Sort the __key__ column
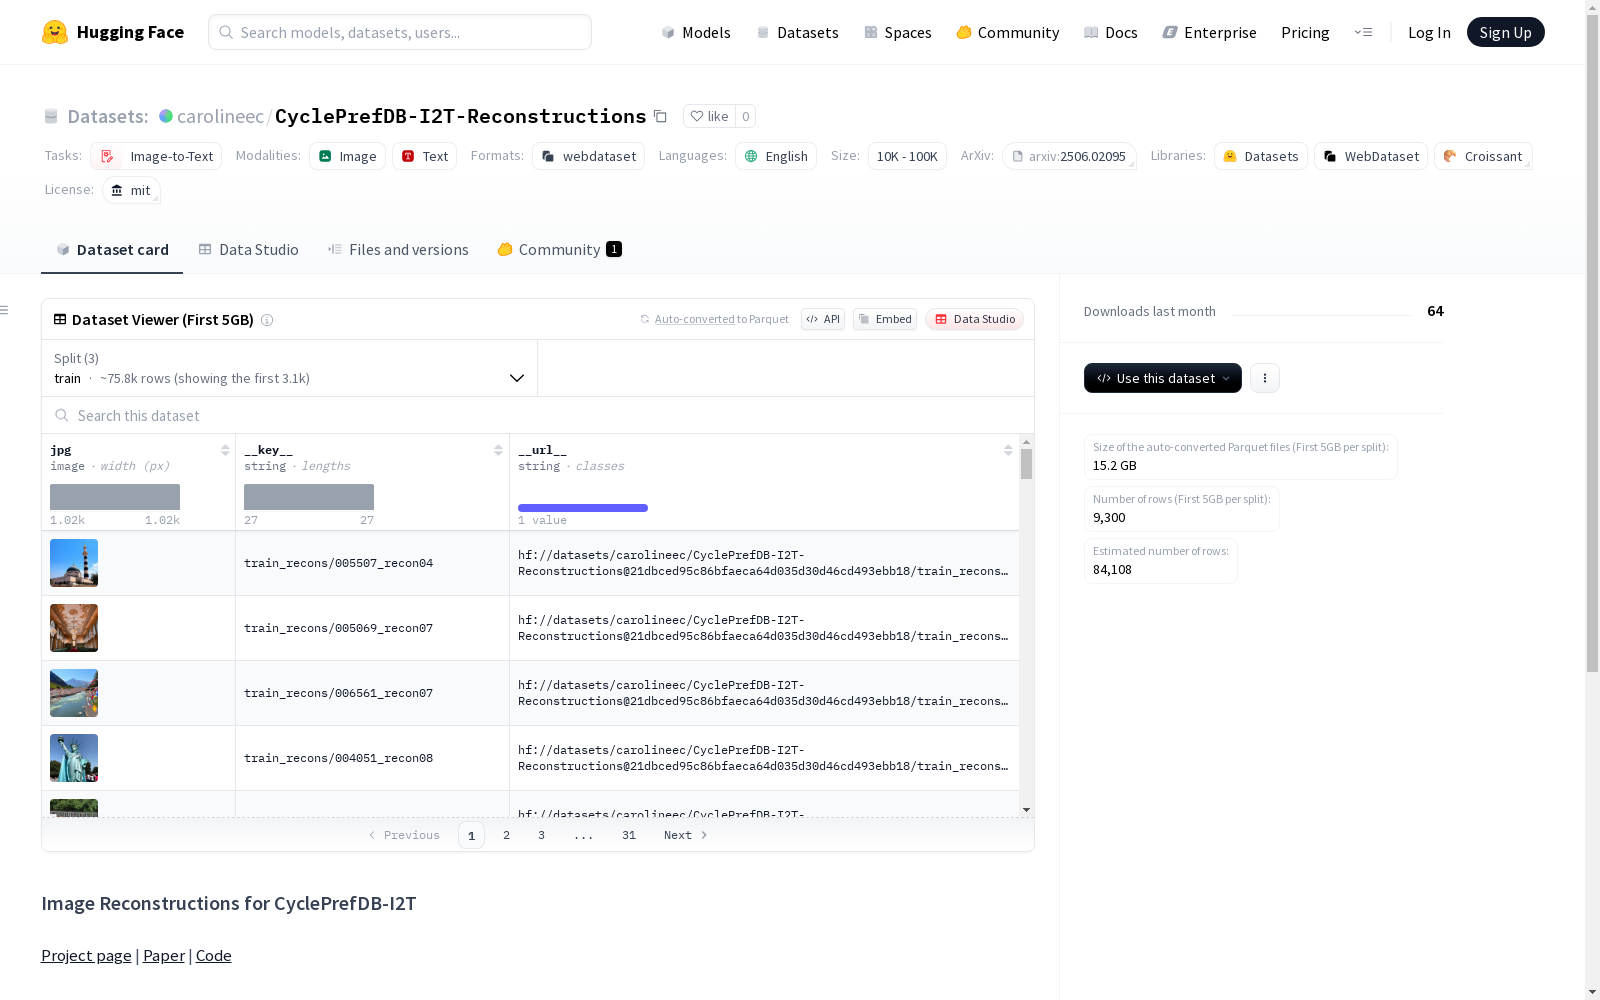 click(x=498, y=450)
